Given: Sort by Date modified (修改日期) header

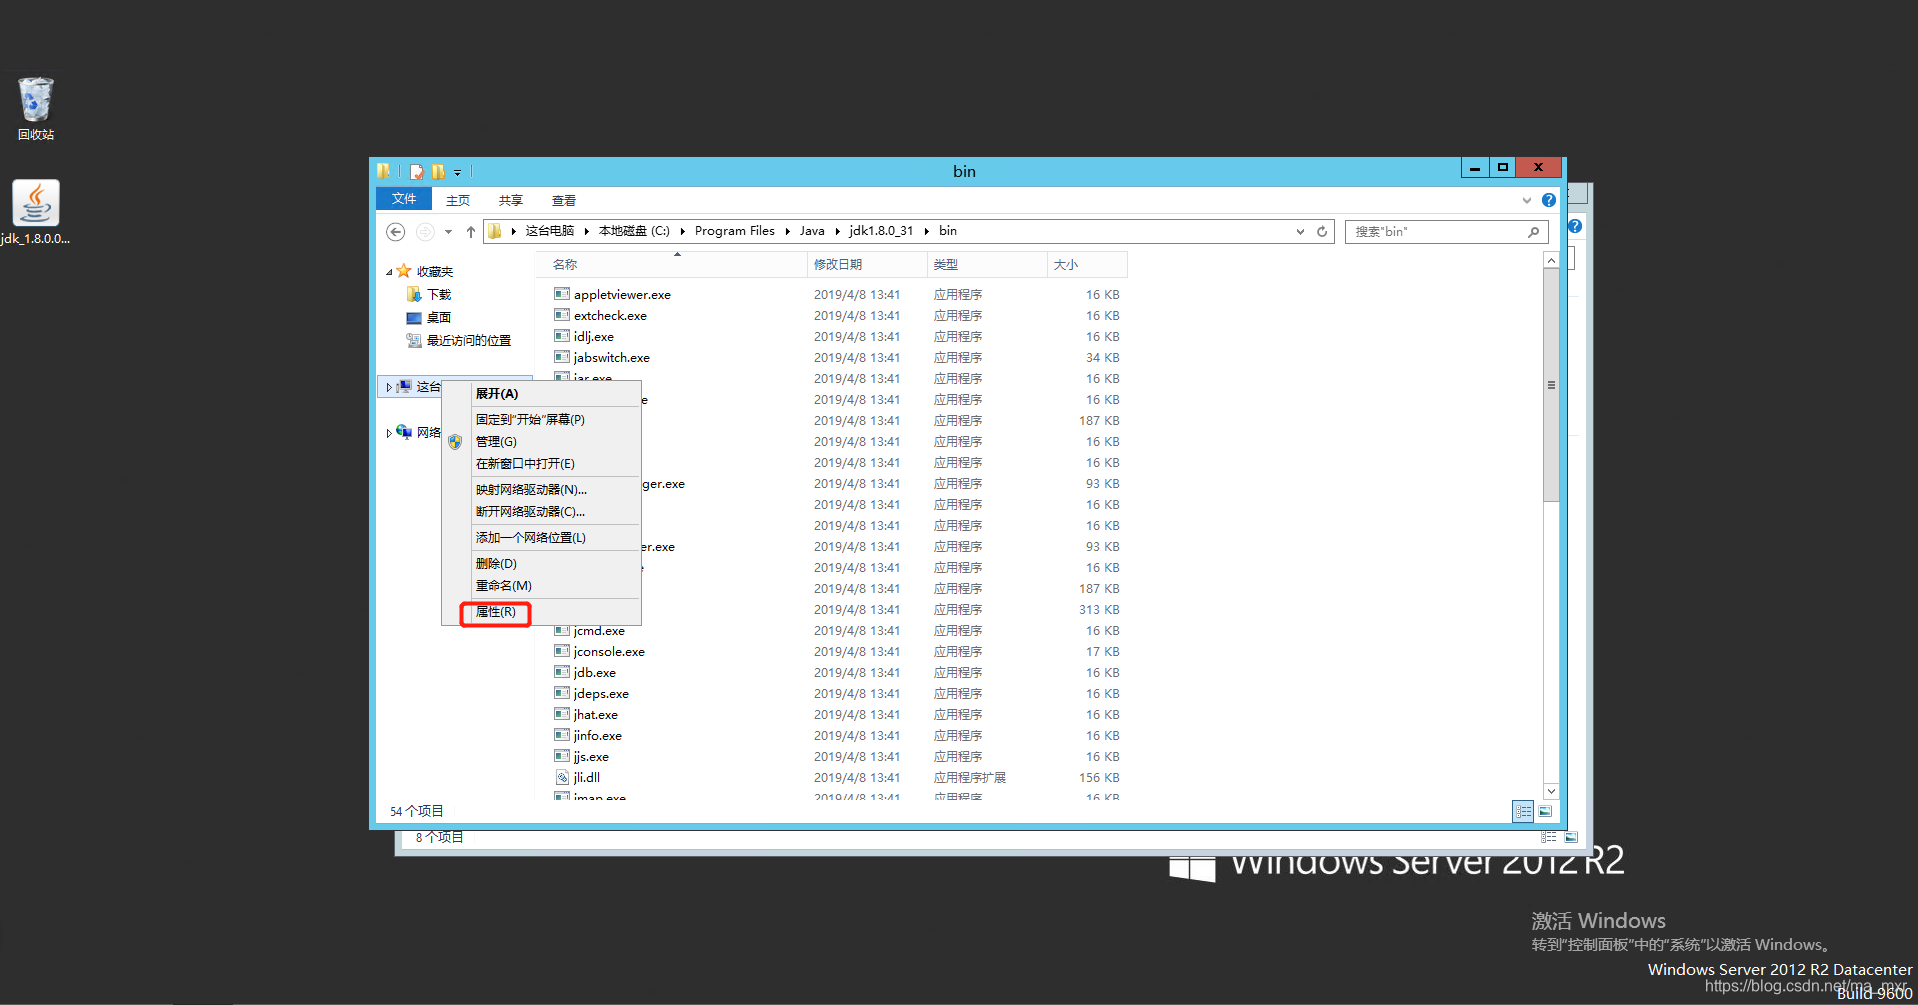Looking at the screenshot, I should point(867,264).
